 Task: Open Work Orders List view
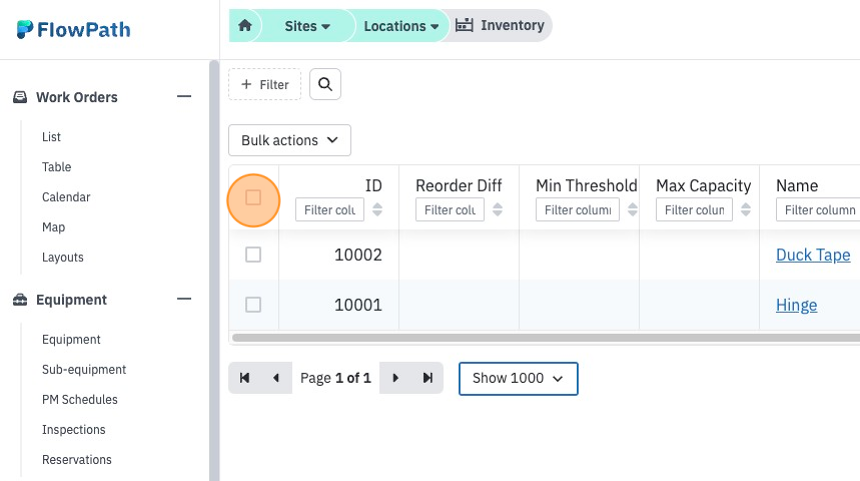point(52,137)
